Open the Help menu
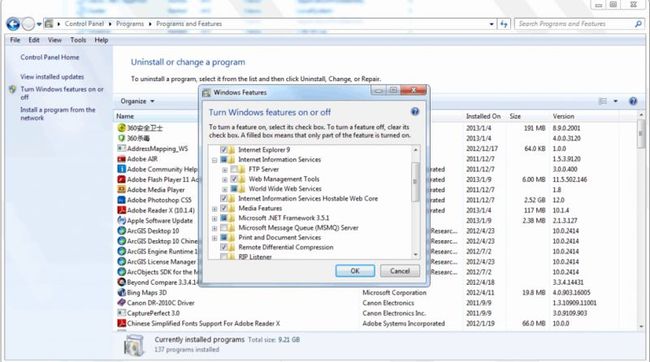The image size is (650, 362). (101, 40)
